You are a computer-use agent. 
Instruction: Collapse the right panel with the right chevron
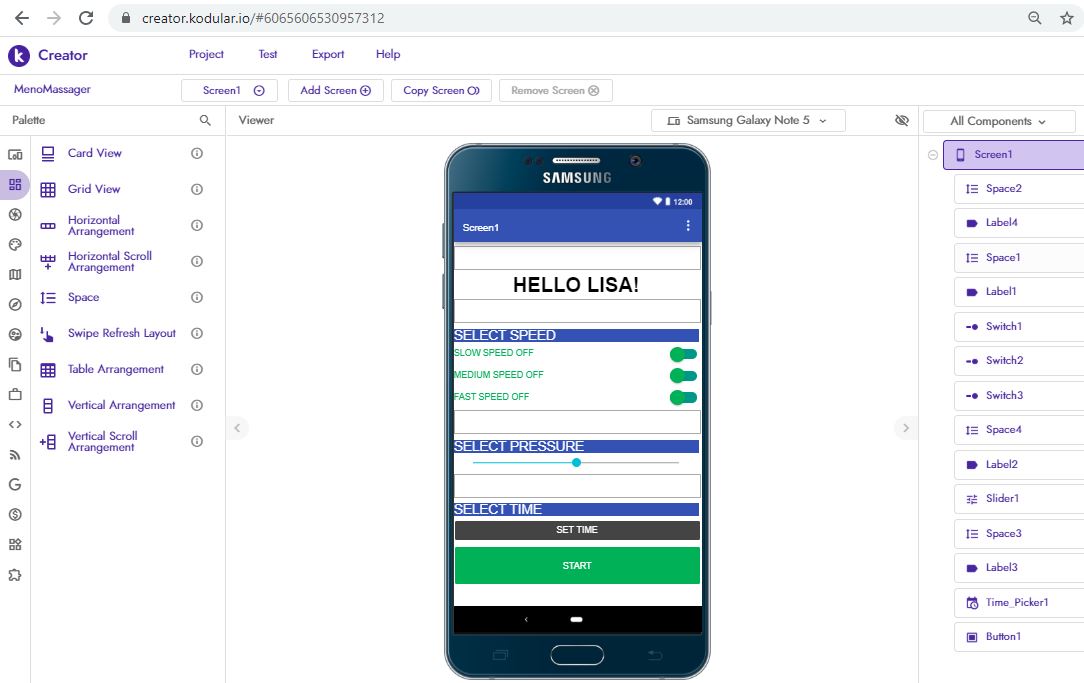pyautogui.click(x=906, y=428)
